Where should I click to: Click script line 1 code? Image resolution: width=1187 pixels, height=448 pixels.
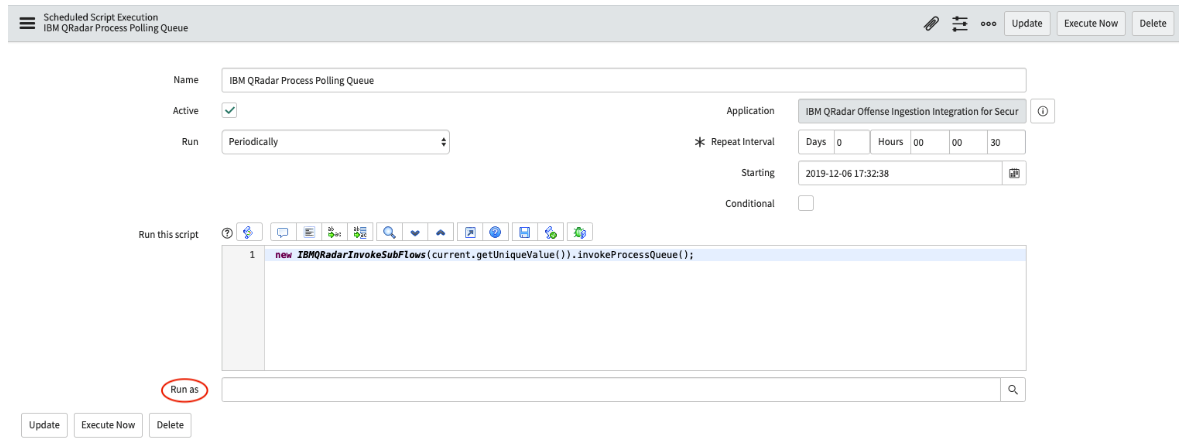coord(484,254)
